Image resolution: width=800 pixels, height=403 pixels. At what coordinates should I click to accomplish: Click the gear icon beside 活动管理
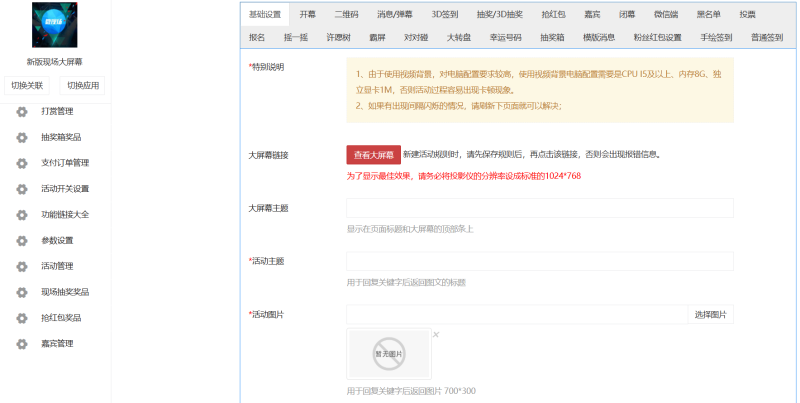(21, 266)
